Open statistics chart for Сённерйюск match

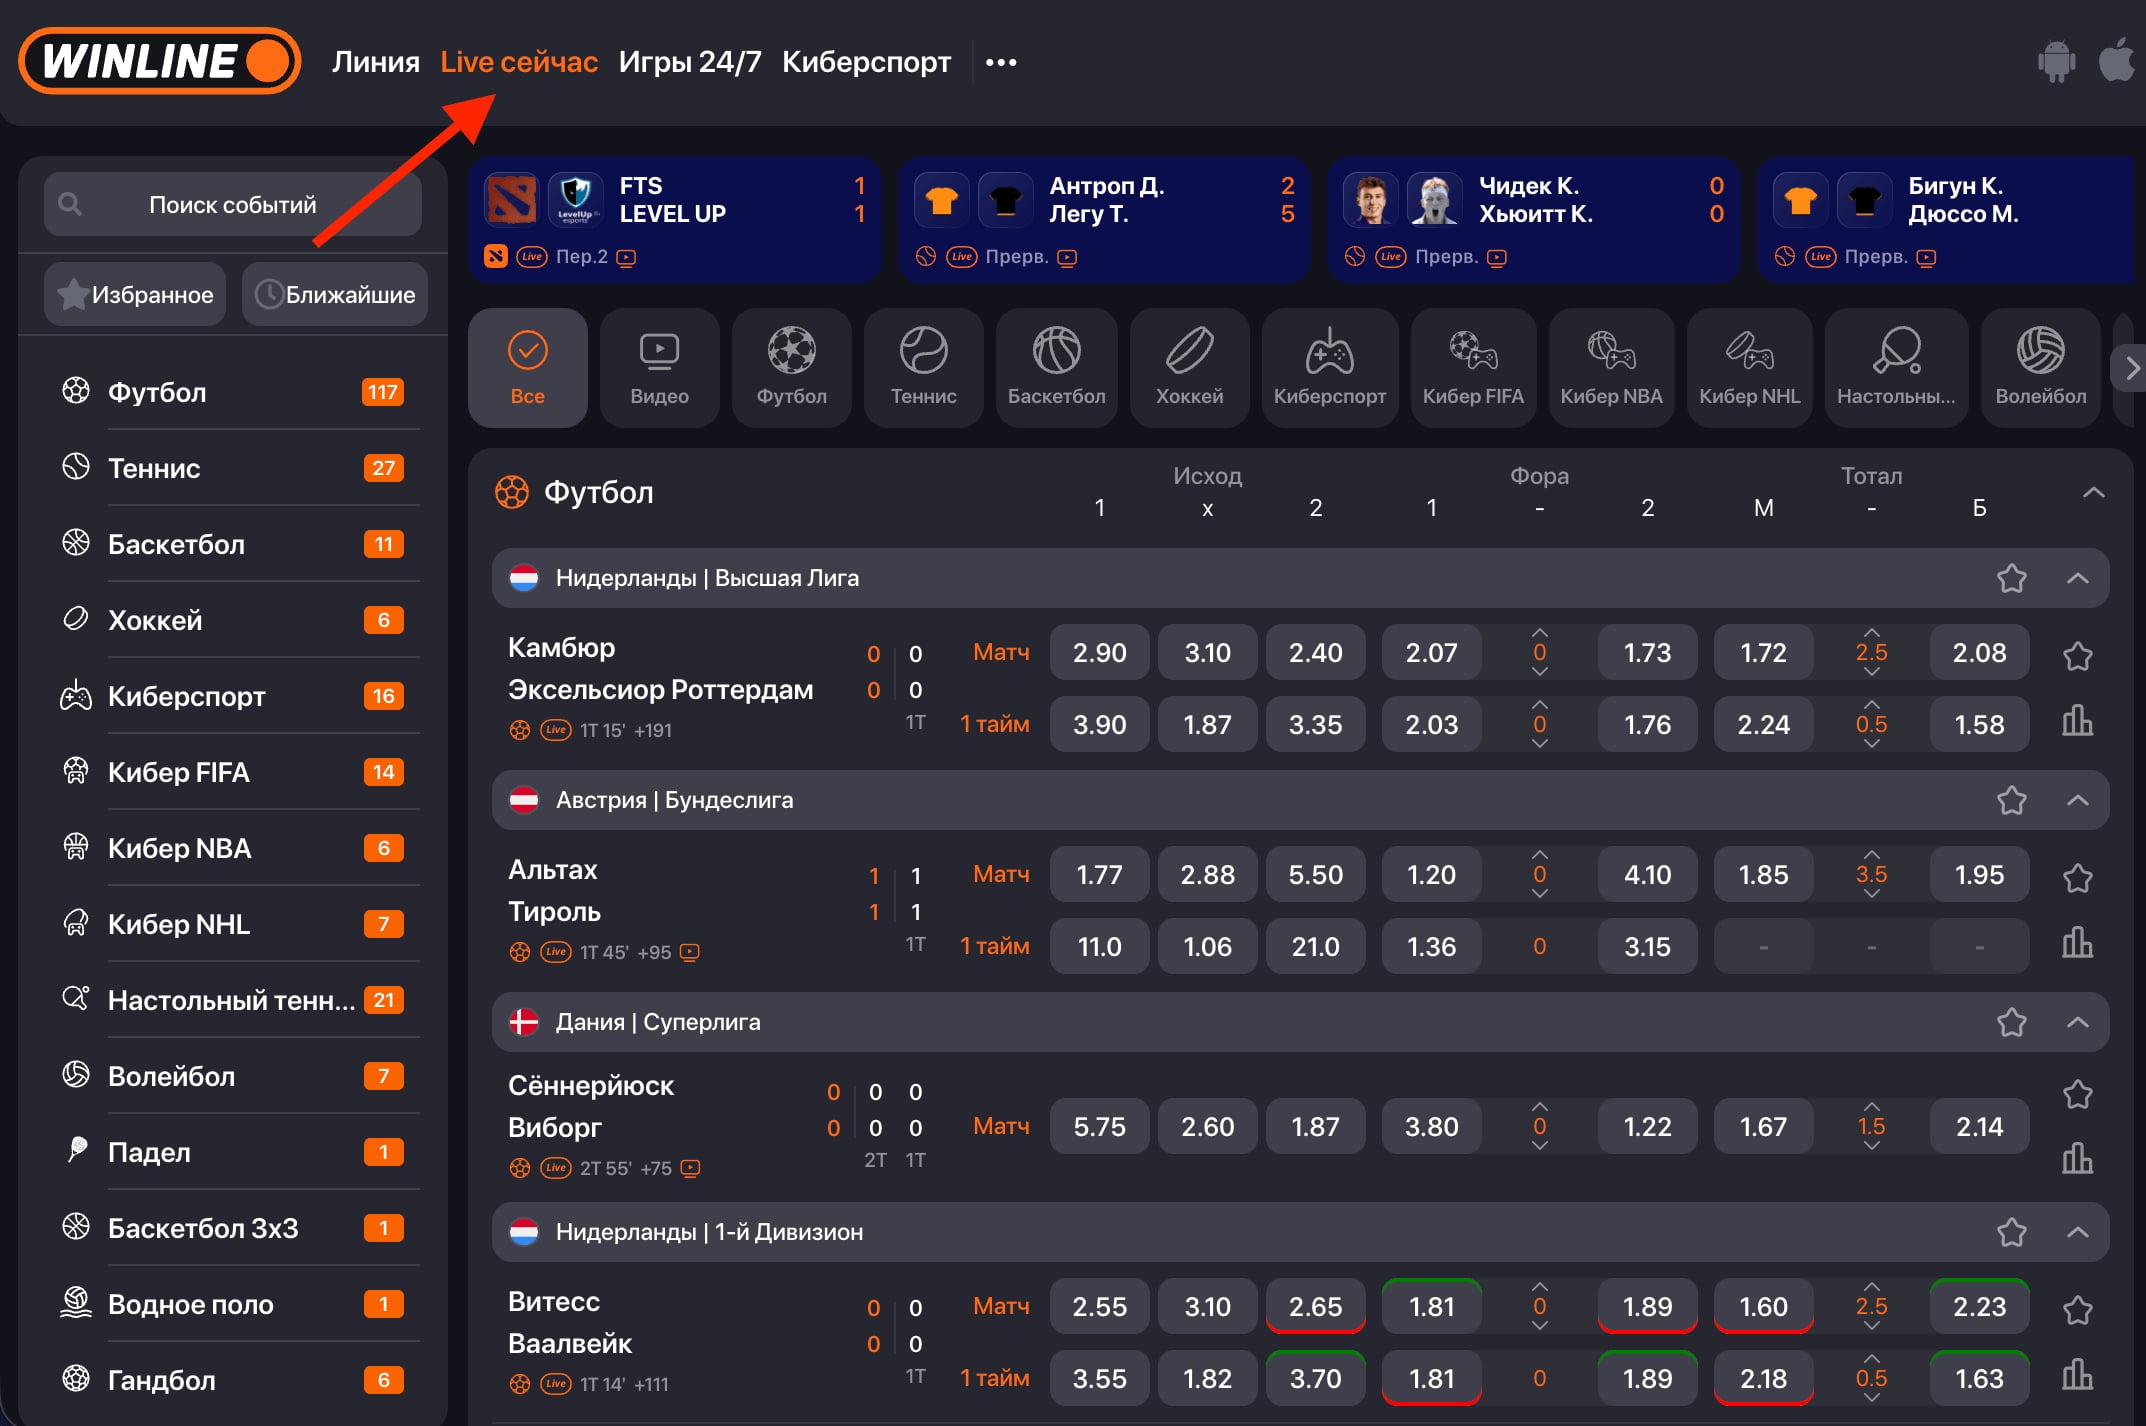click(x=2077, y=1159)
